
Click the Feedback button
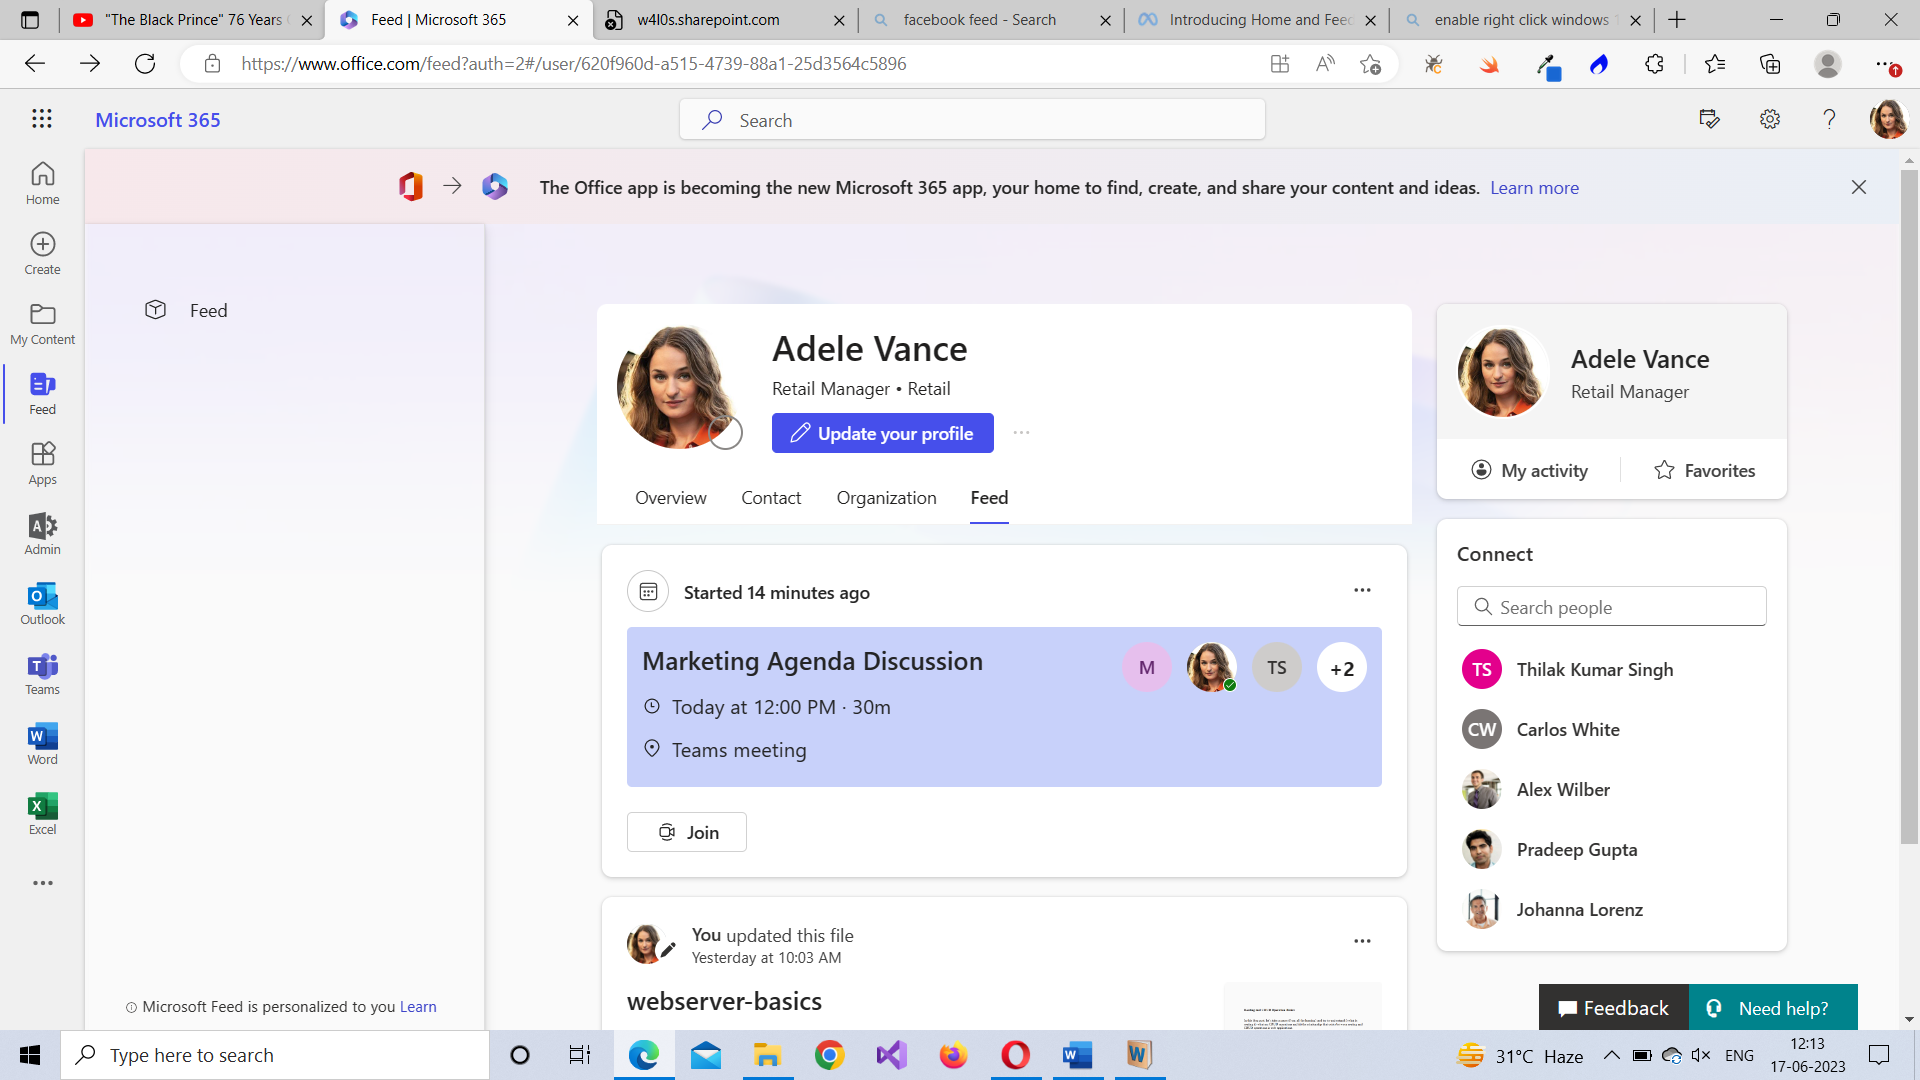(1613, 1007)
